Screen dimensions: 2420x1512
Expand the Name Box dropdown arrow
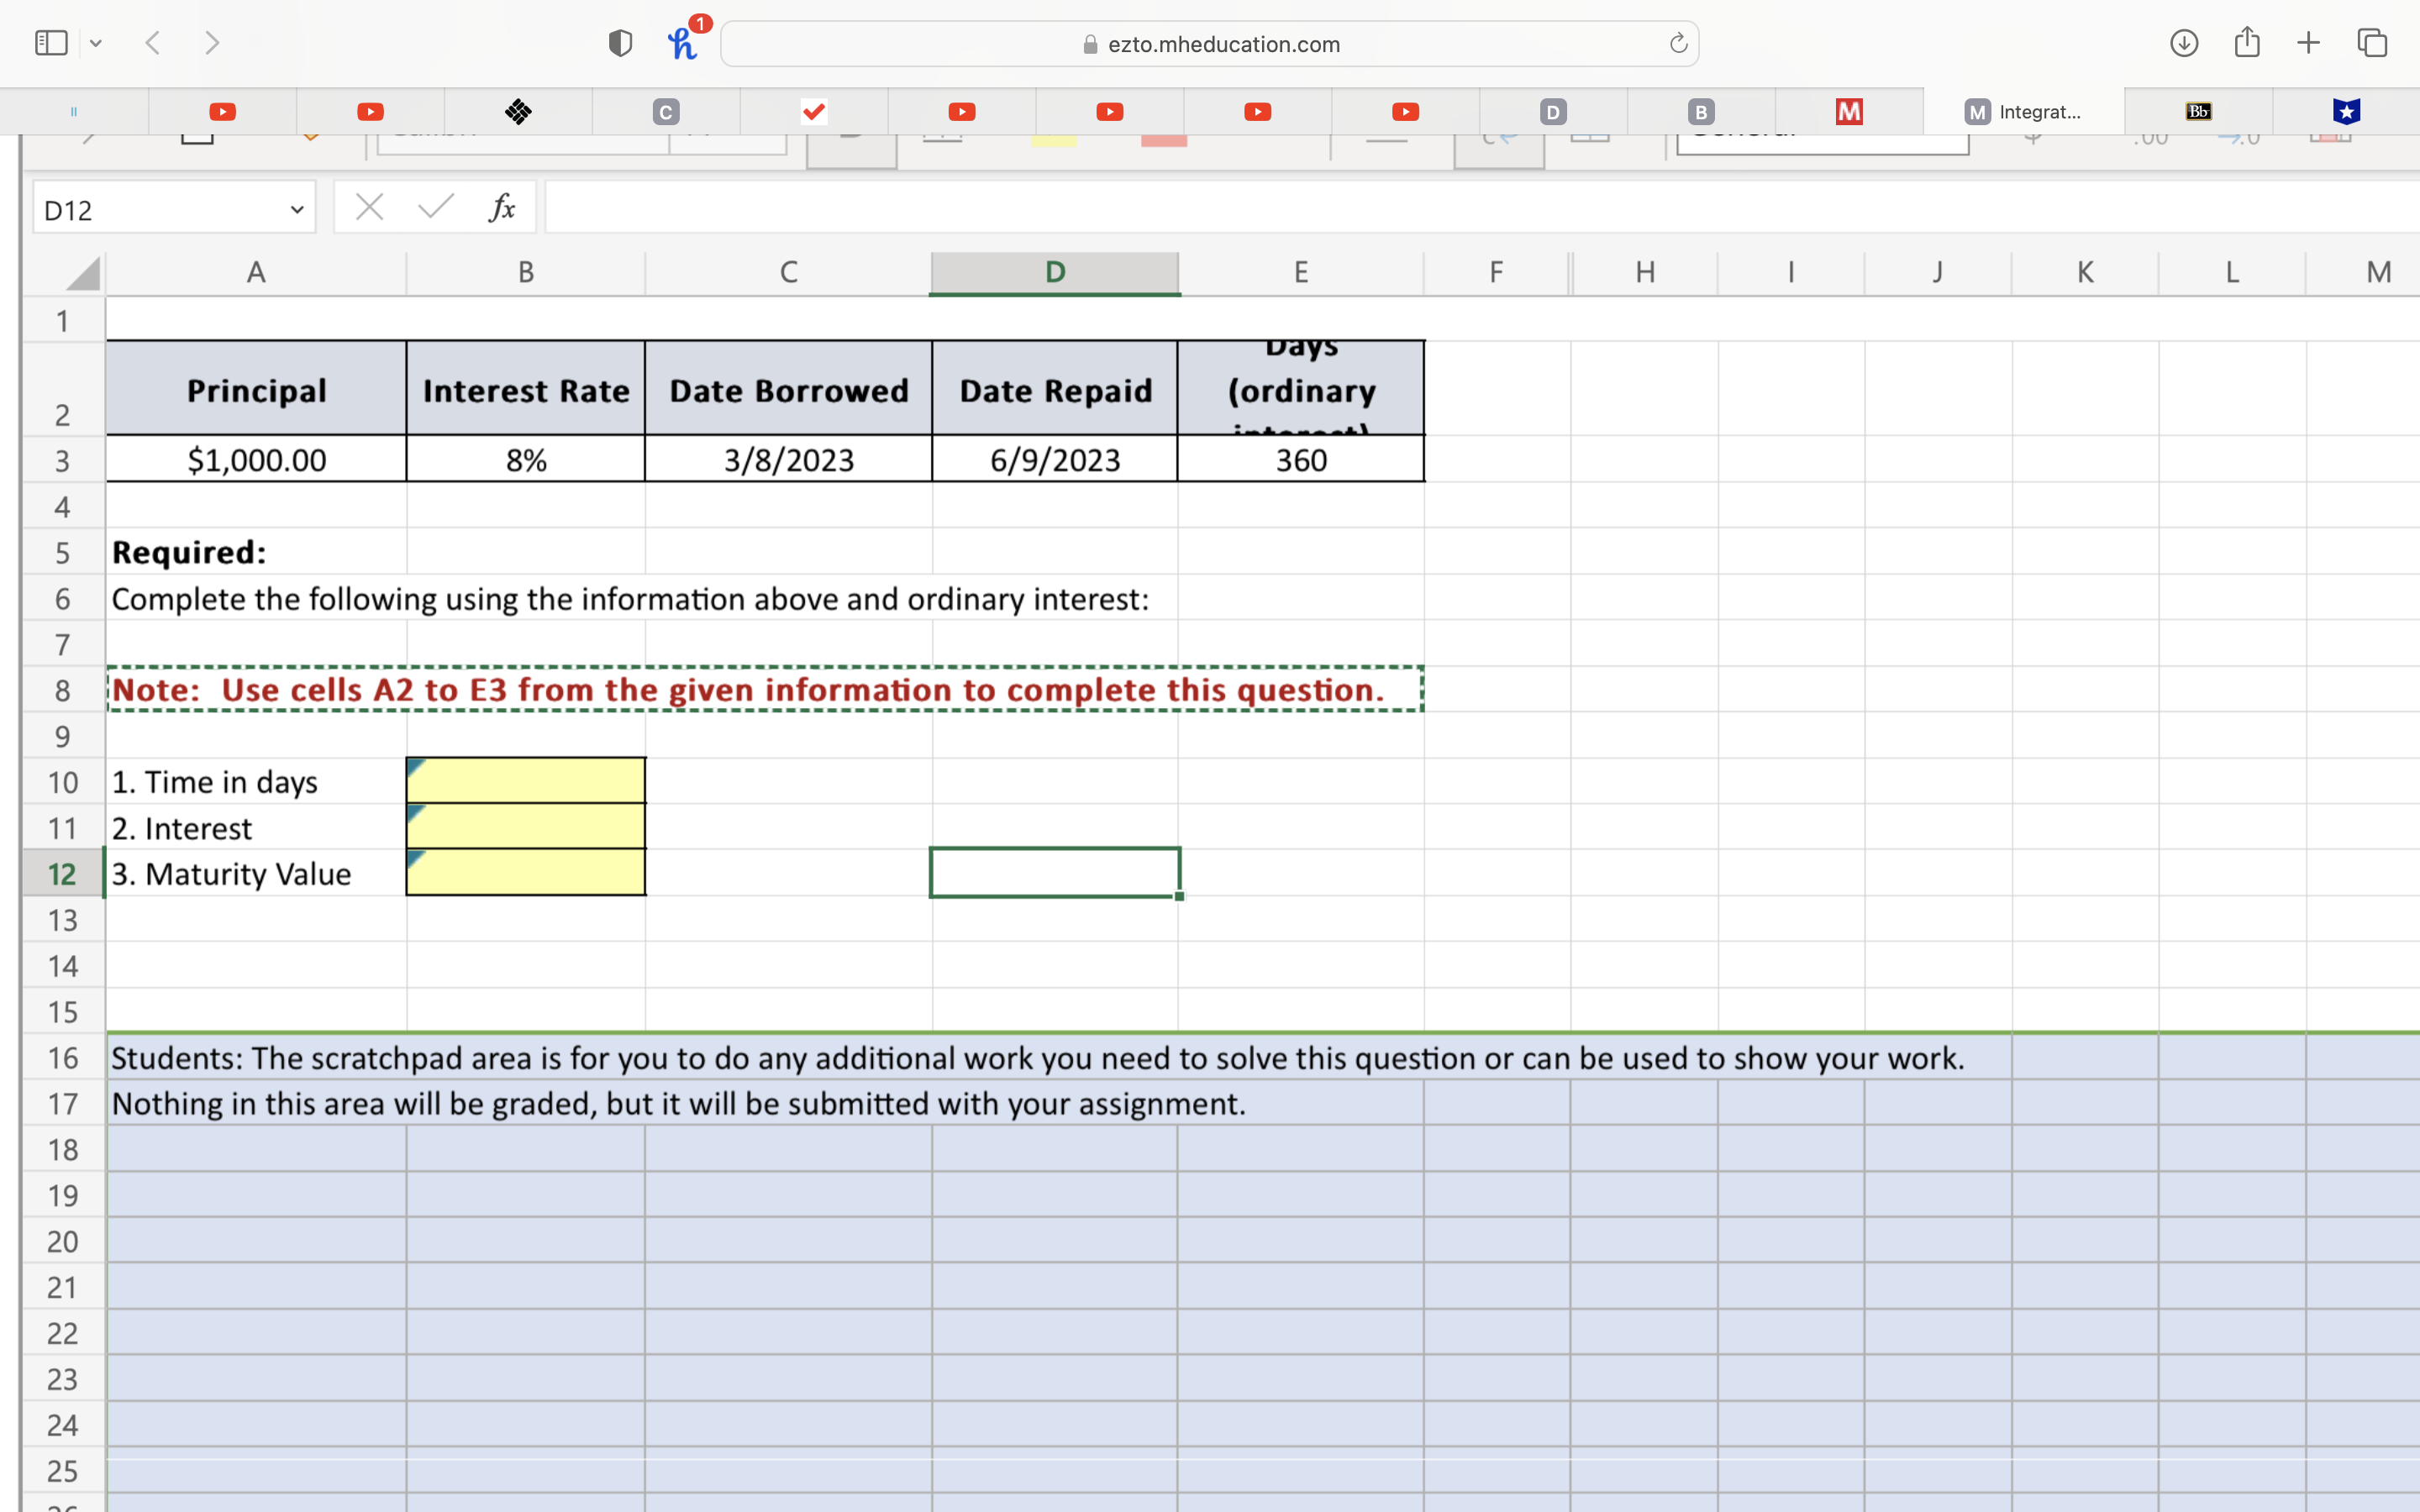tap(297, 210)
